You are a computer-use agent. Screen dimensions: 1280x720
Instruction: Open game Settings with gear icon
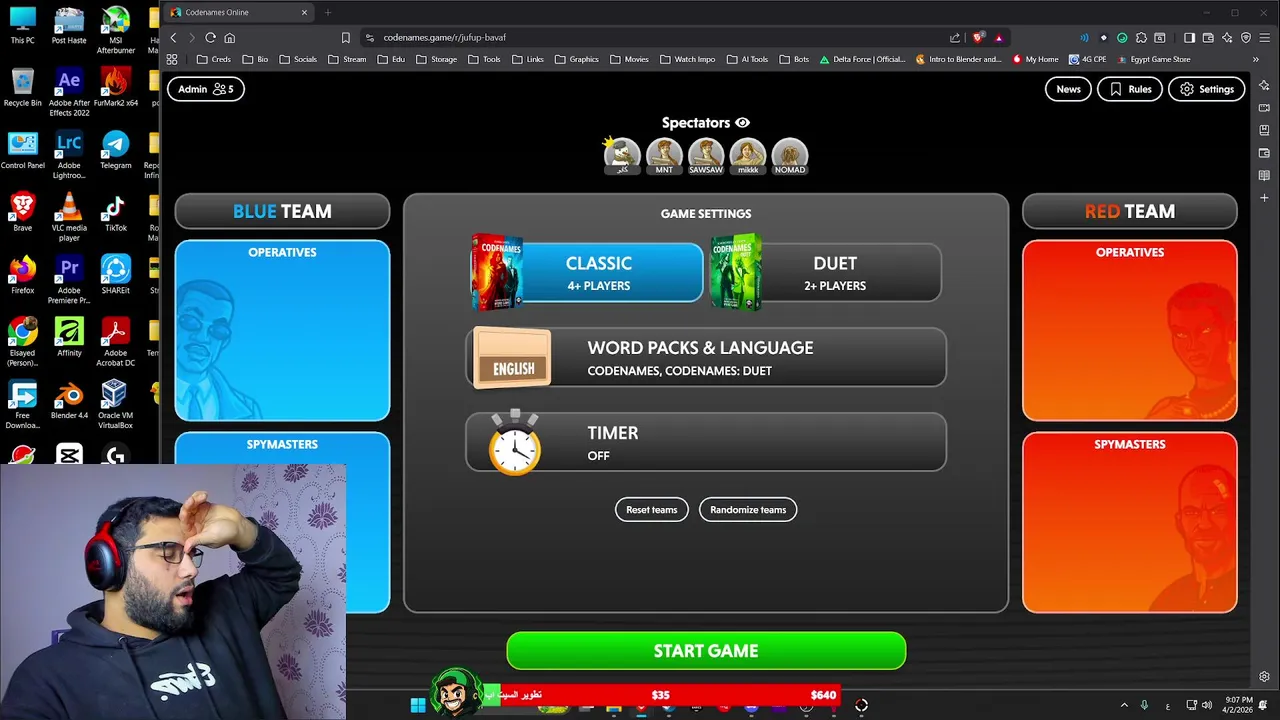1207,89
